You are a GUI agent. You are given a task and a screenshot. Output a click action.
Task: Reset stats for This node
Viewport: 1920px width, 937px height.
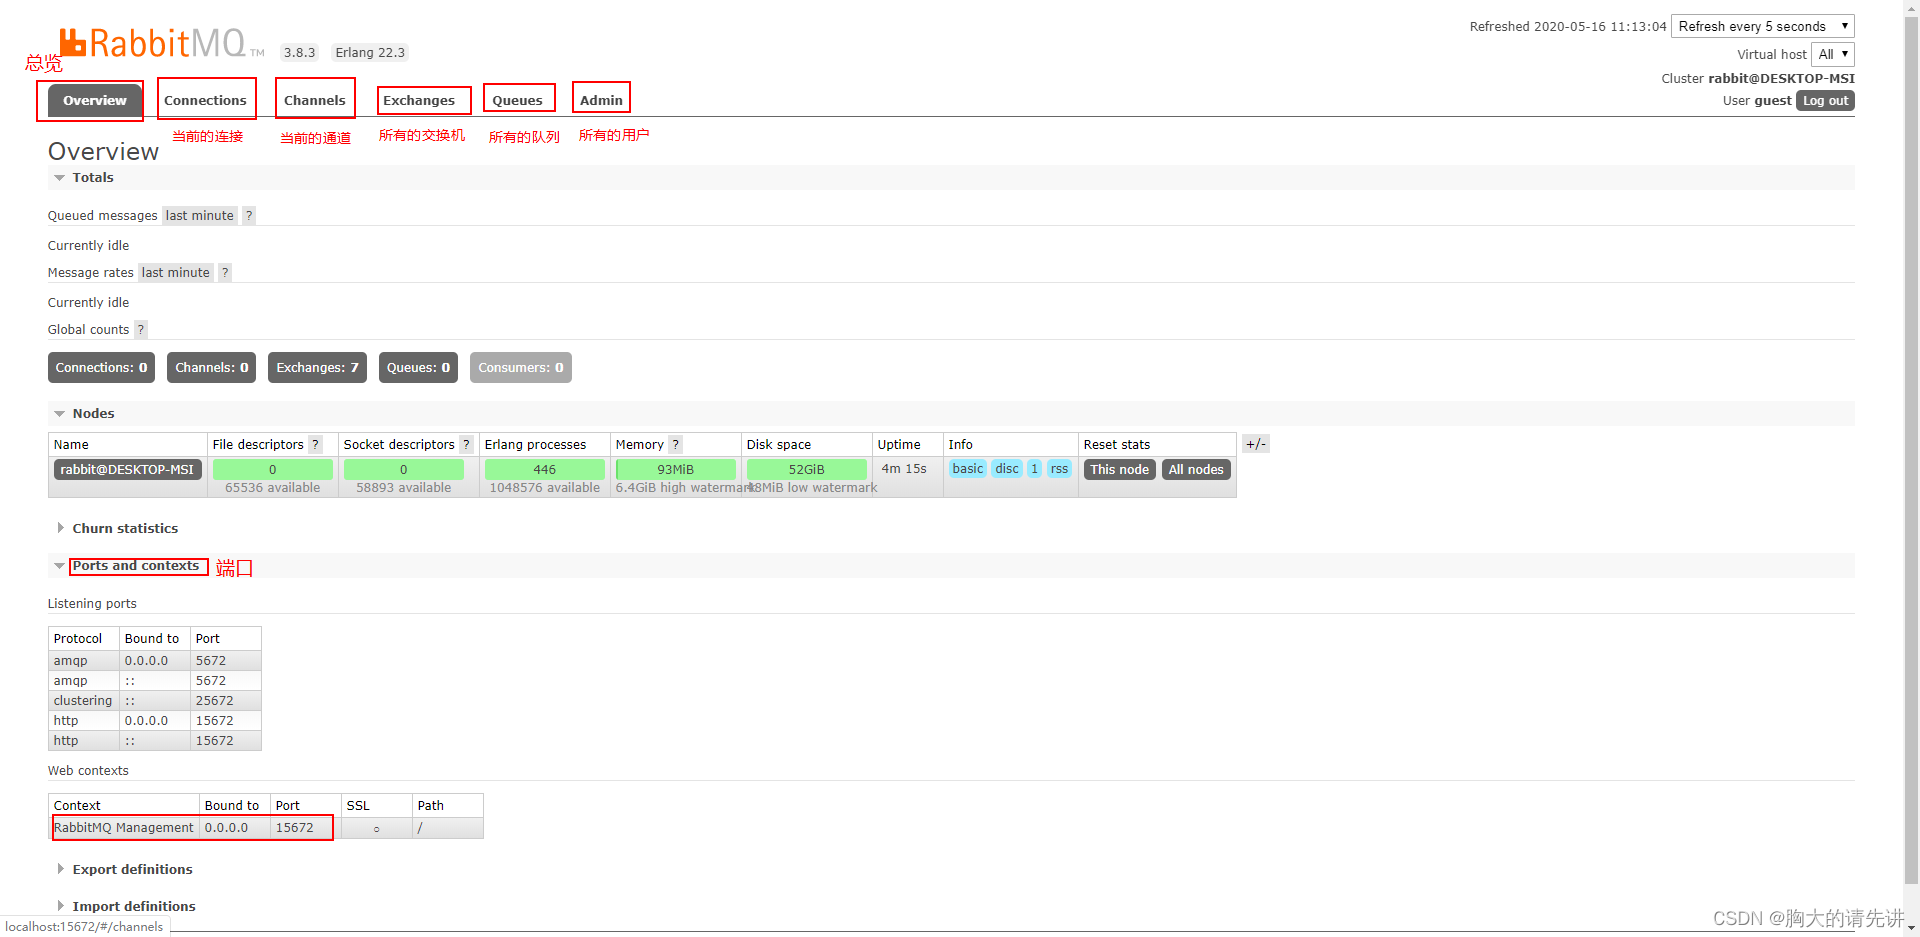[x=1120, y=469]
